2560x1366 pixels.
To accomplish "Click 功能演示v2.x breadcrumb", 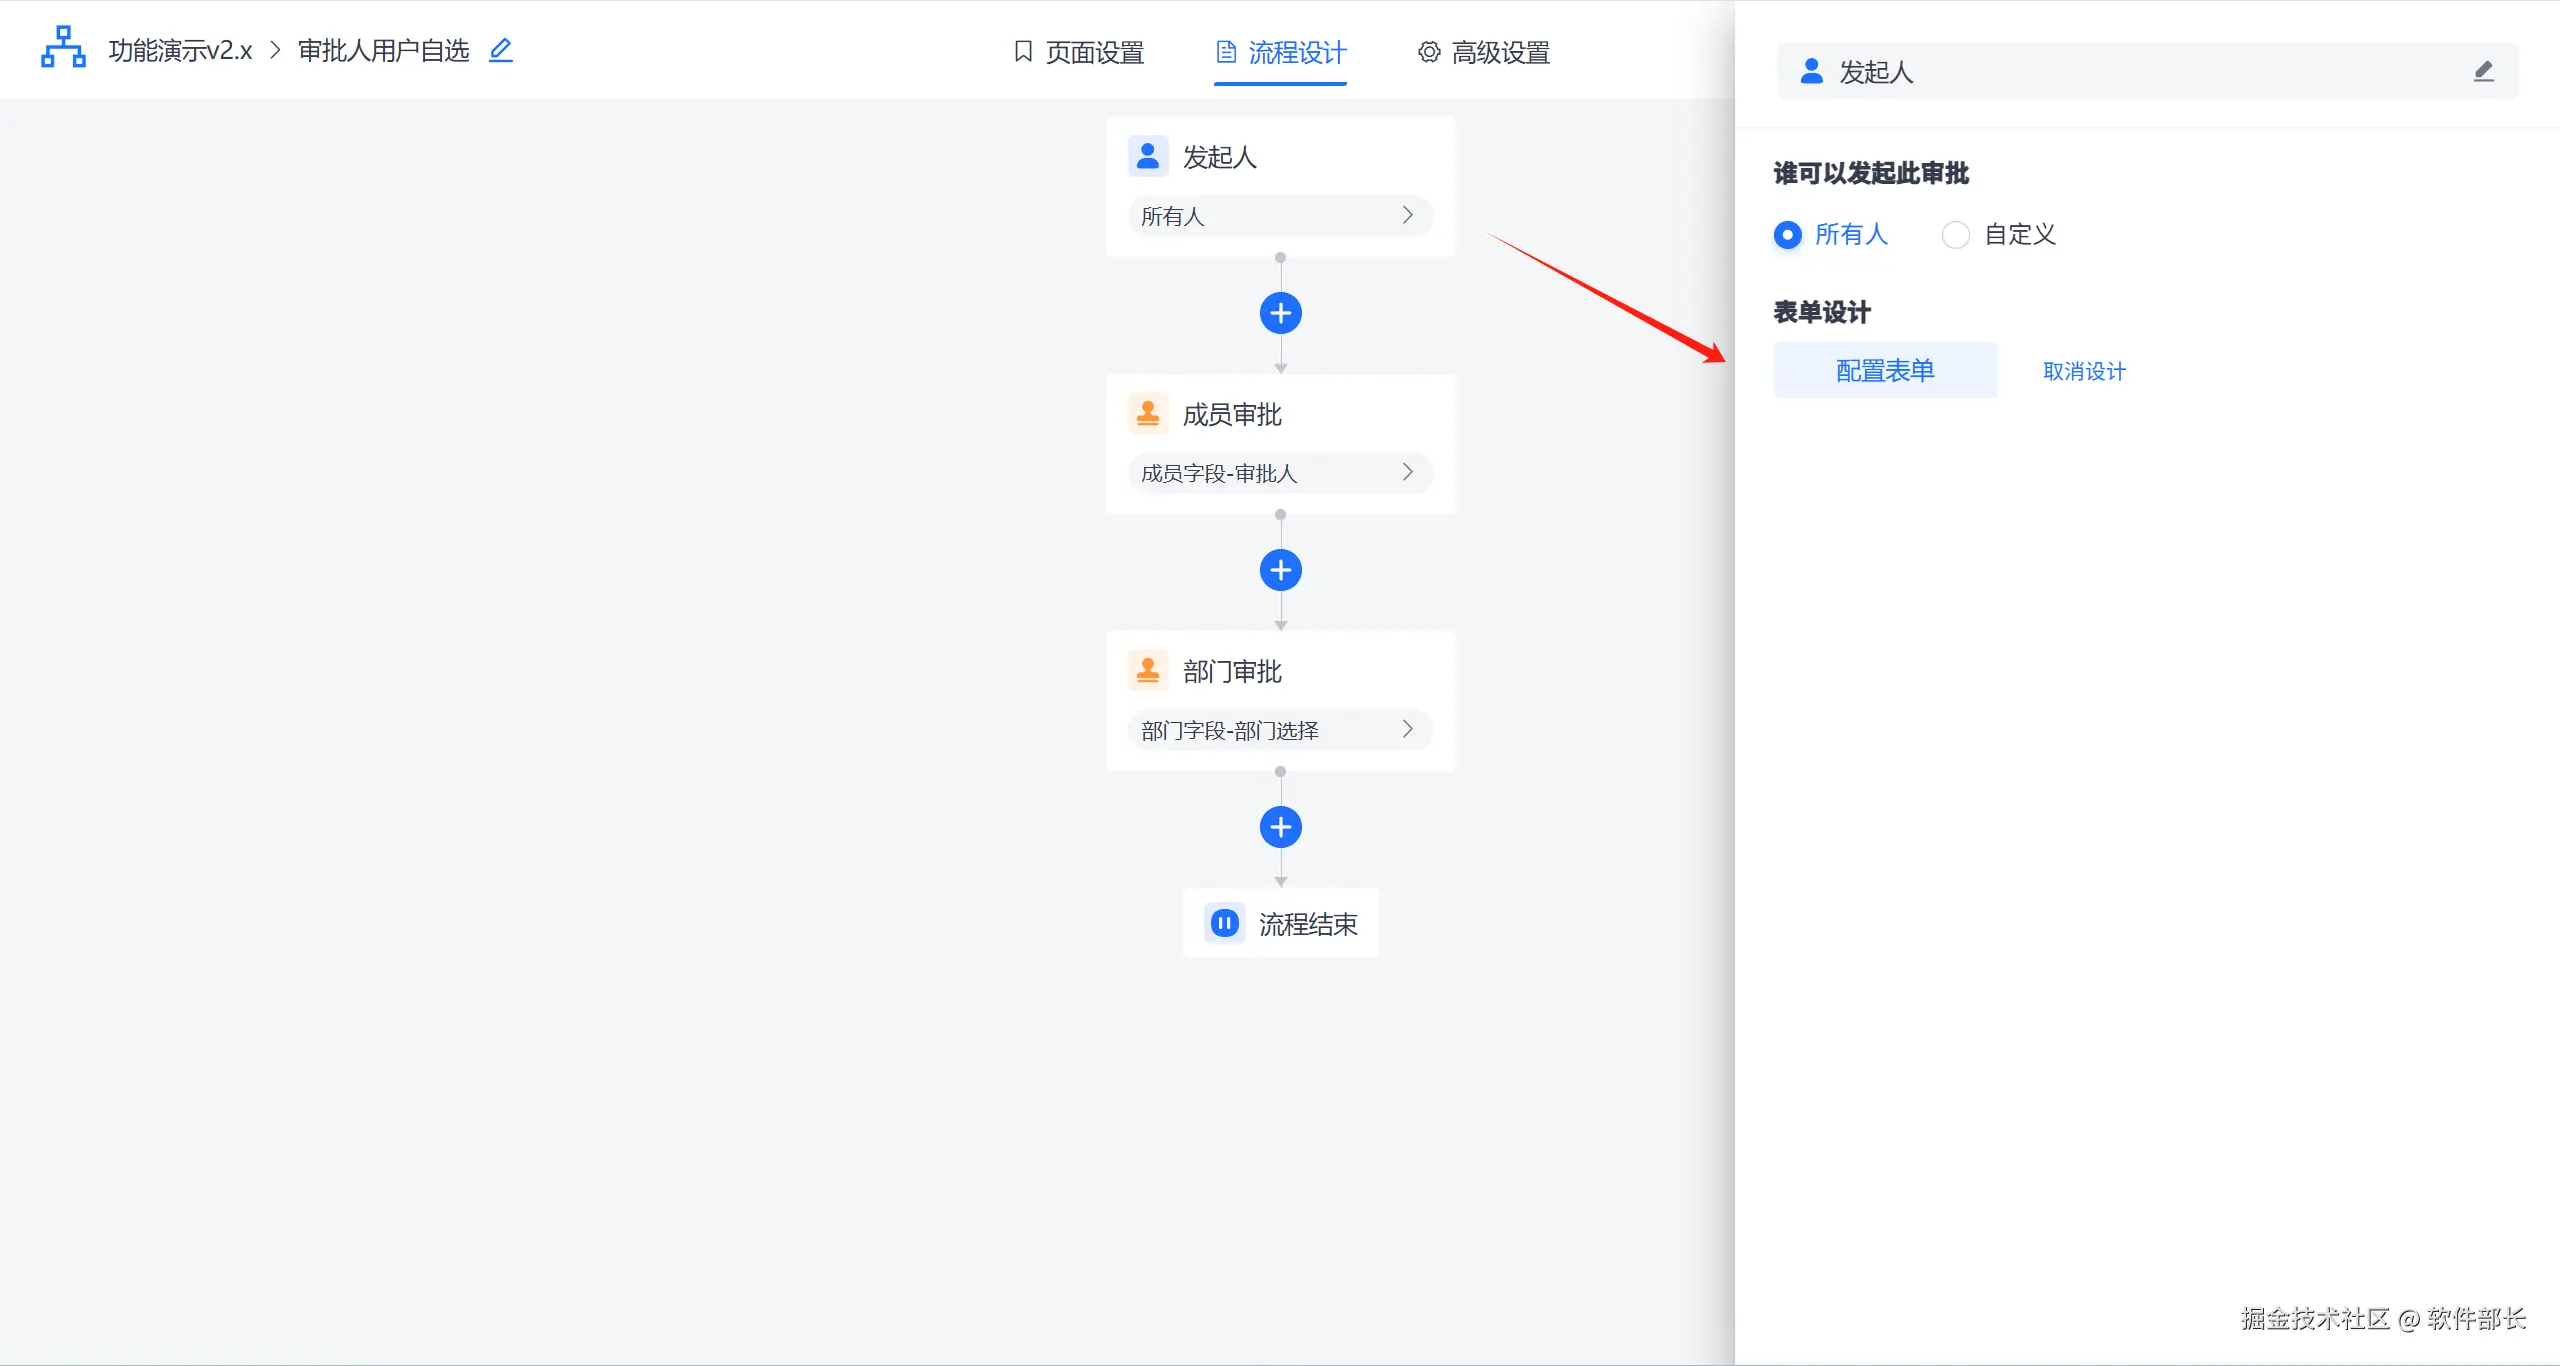I will pos(180,50).
